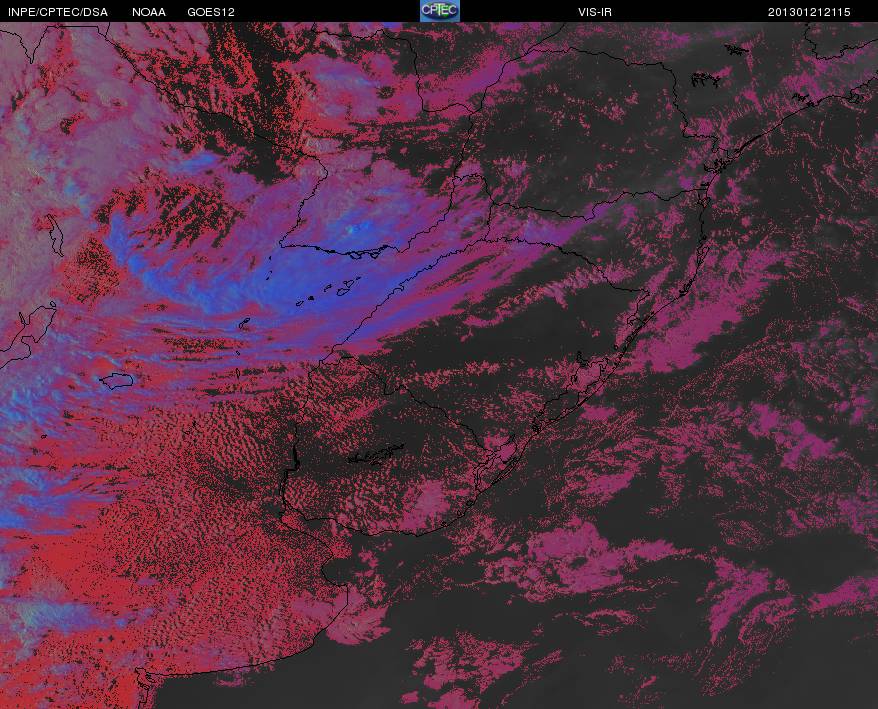Select the INPE/CPTEC/DSA header text

(x=58, y=12)
